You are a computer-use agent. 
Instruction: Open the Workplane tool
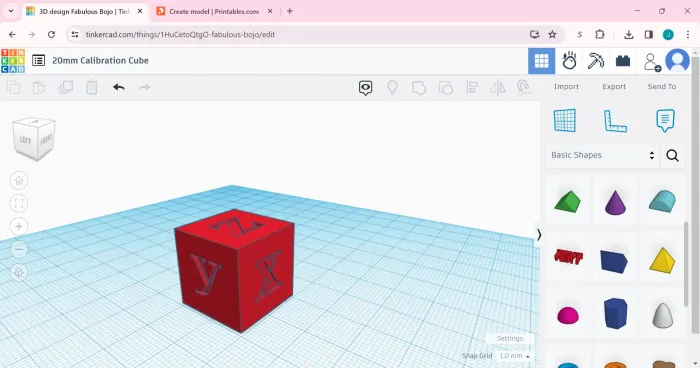tap(565, 121)
